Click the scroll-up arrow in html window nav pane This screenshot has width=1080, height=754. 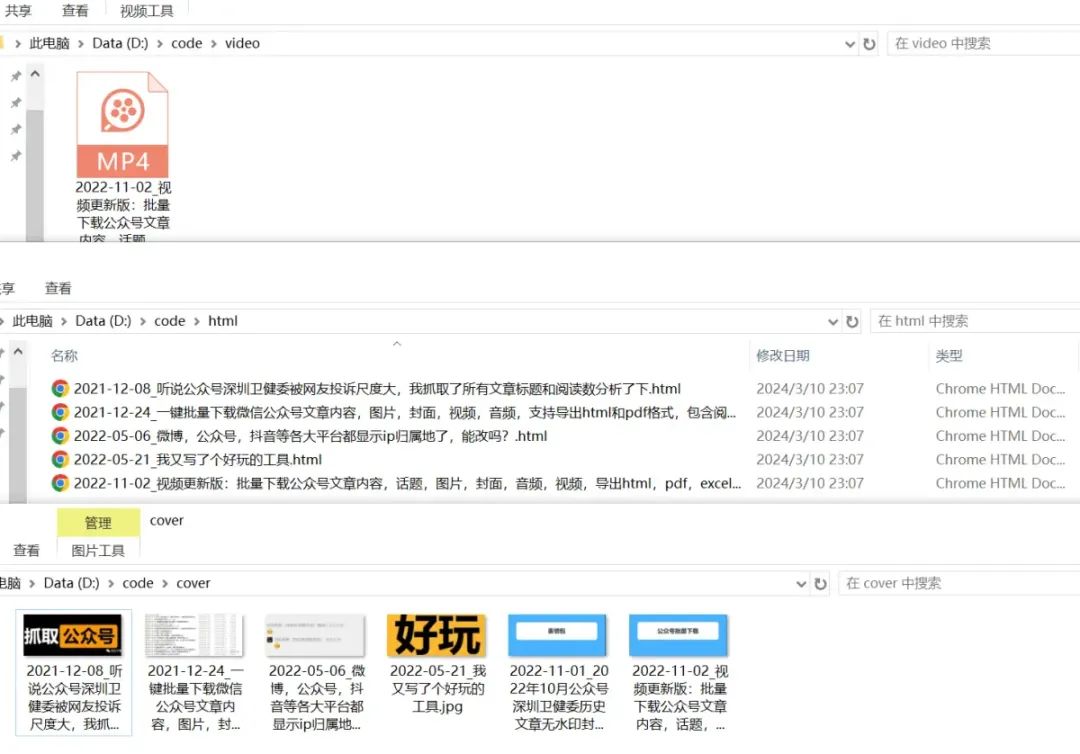coord(19,352)
